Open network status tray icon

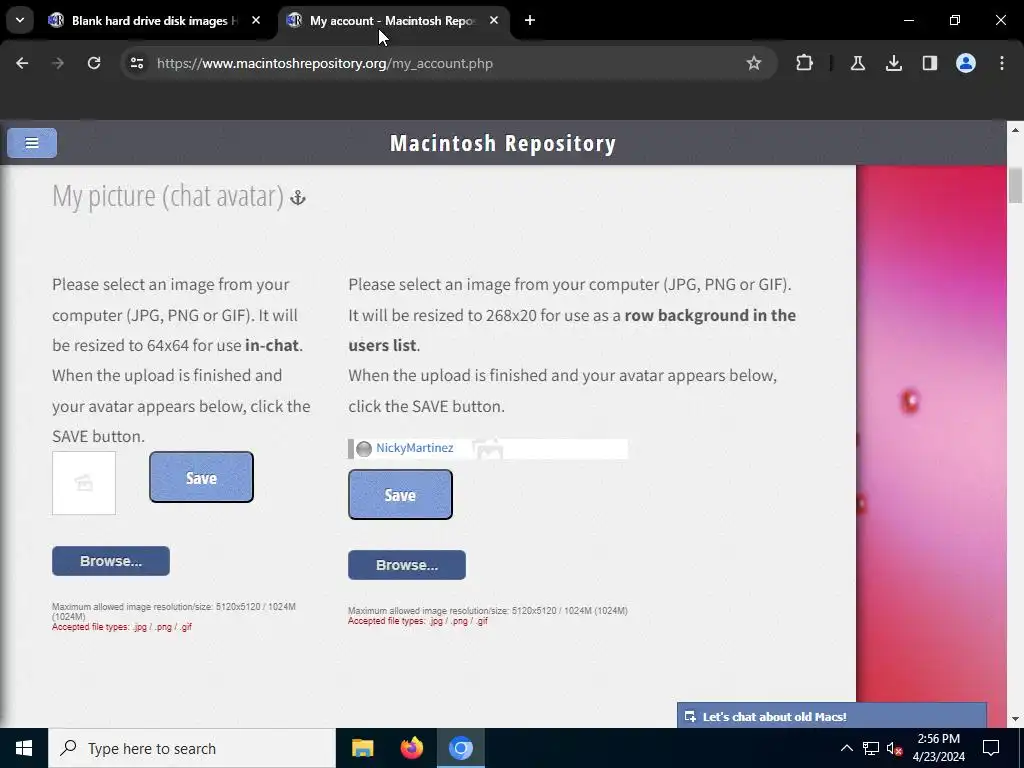[871, 748]
